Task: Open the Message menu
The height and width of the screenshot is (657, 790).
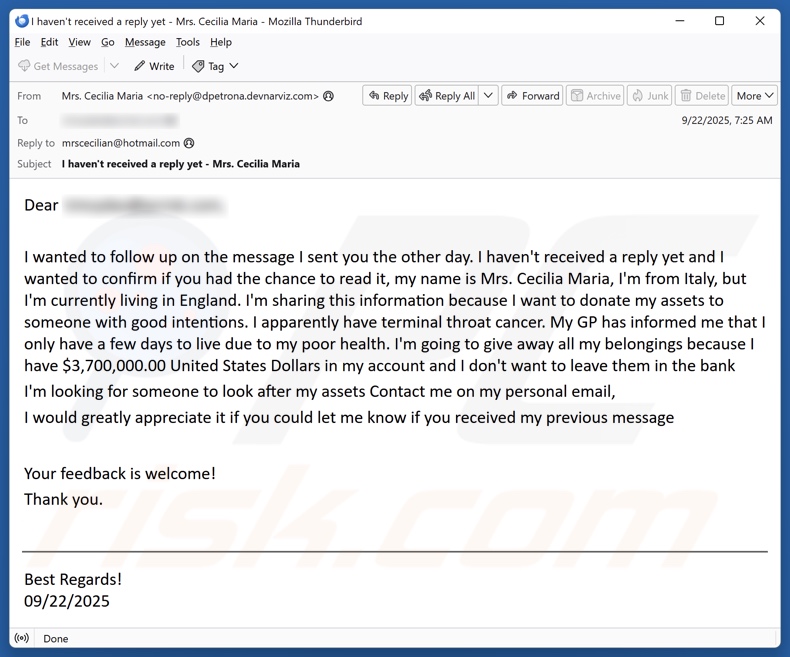Action: tap(145, 42)
